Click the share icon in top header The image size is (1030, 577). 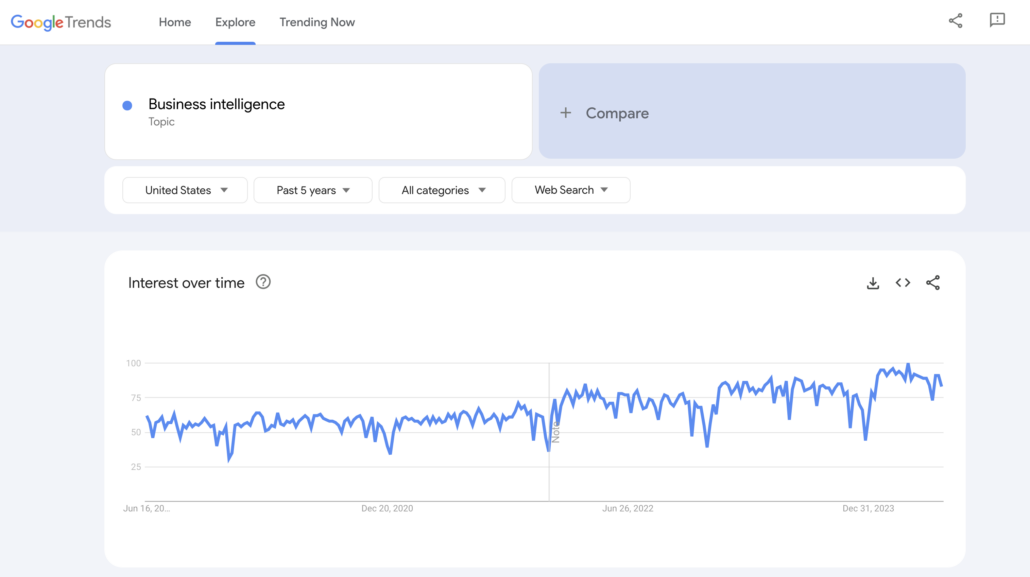(x=955, y=21)
